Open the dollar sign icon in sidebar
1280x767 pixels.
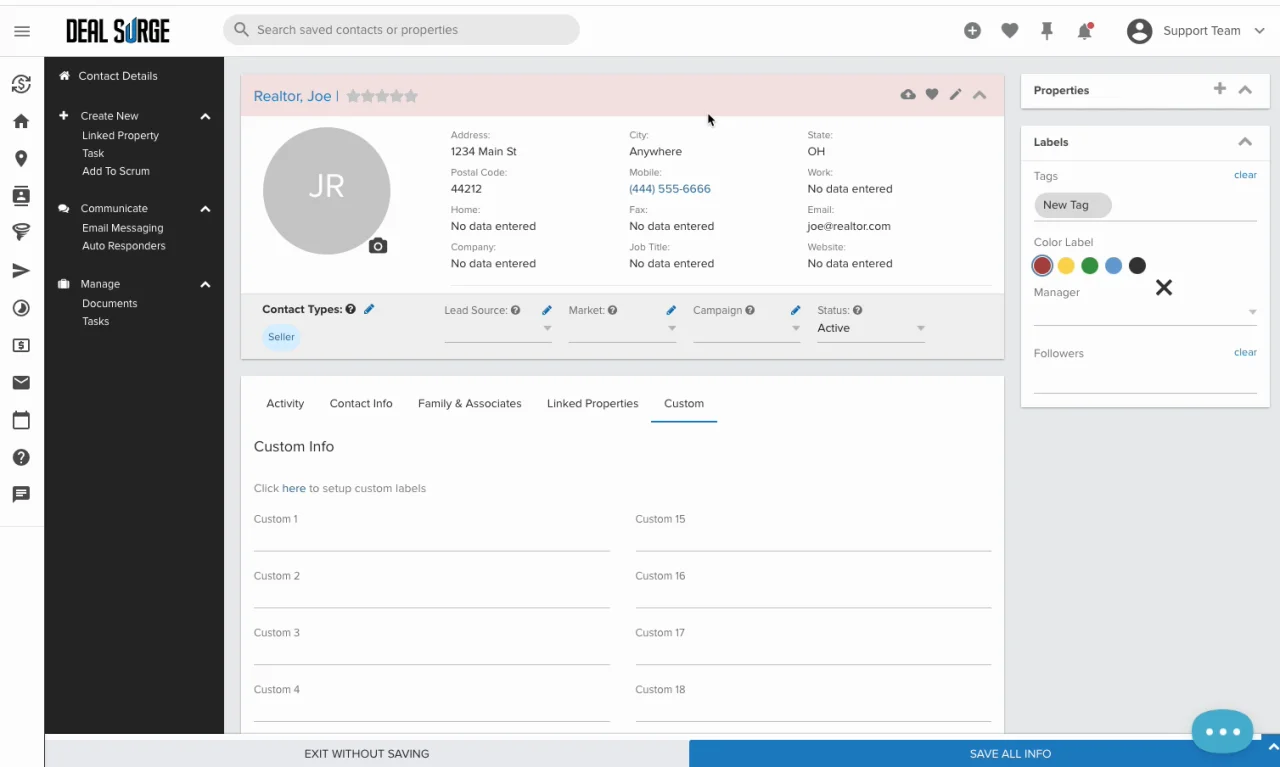[x=21, y=345]
